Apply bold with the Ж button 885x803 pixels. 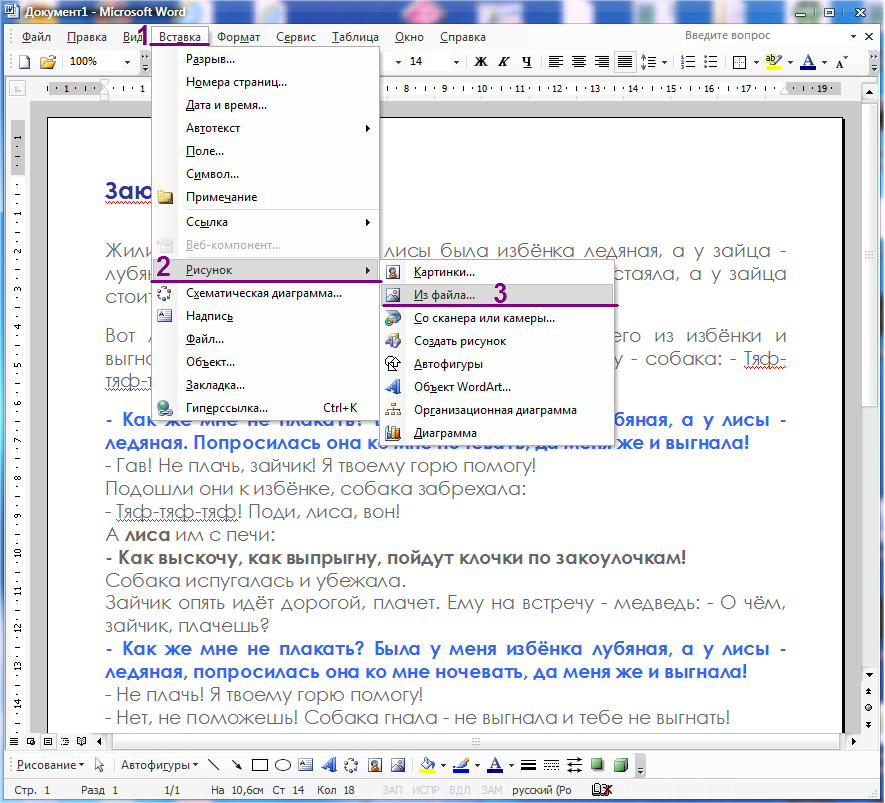pos(481,62)
